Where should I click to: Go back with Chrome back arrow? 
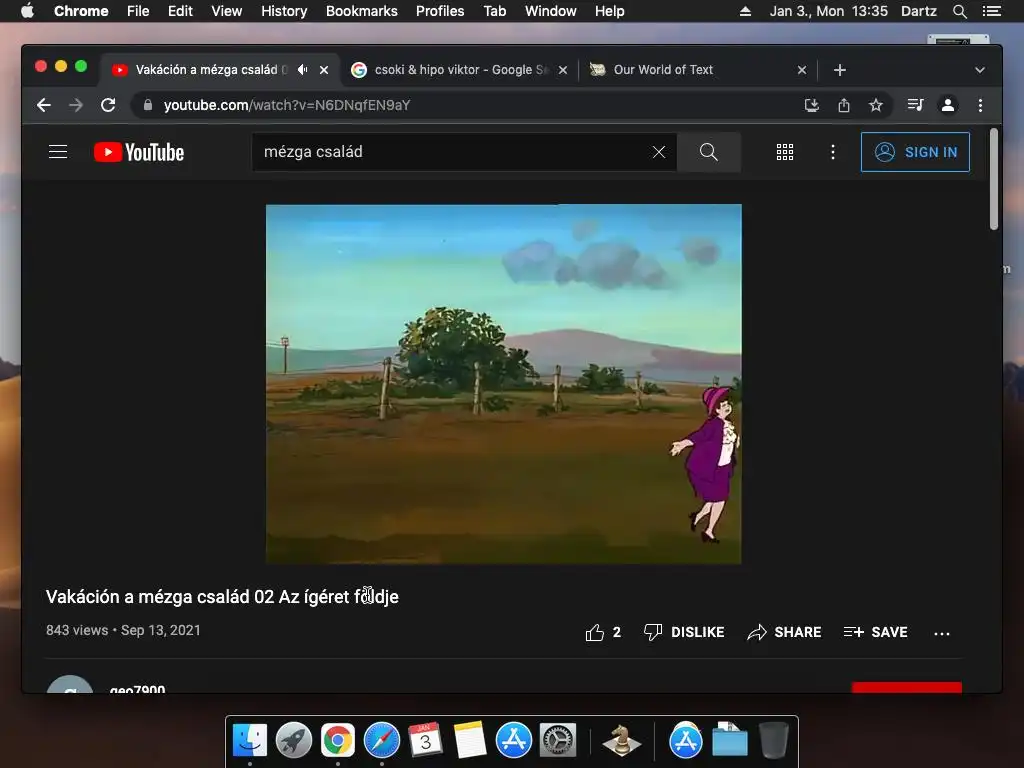point(44,105)
